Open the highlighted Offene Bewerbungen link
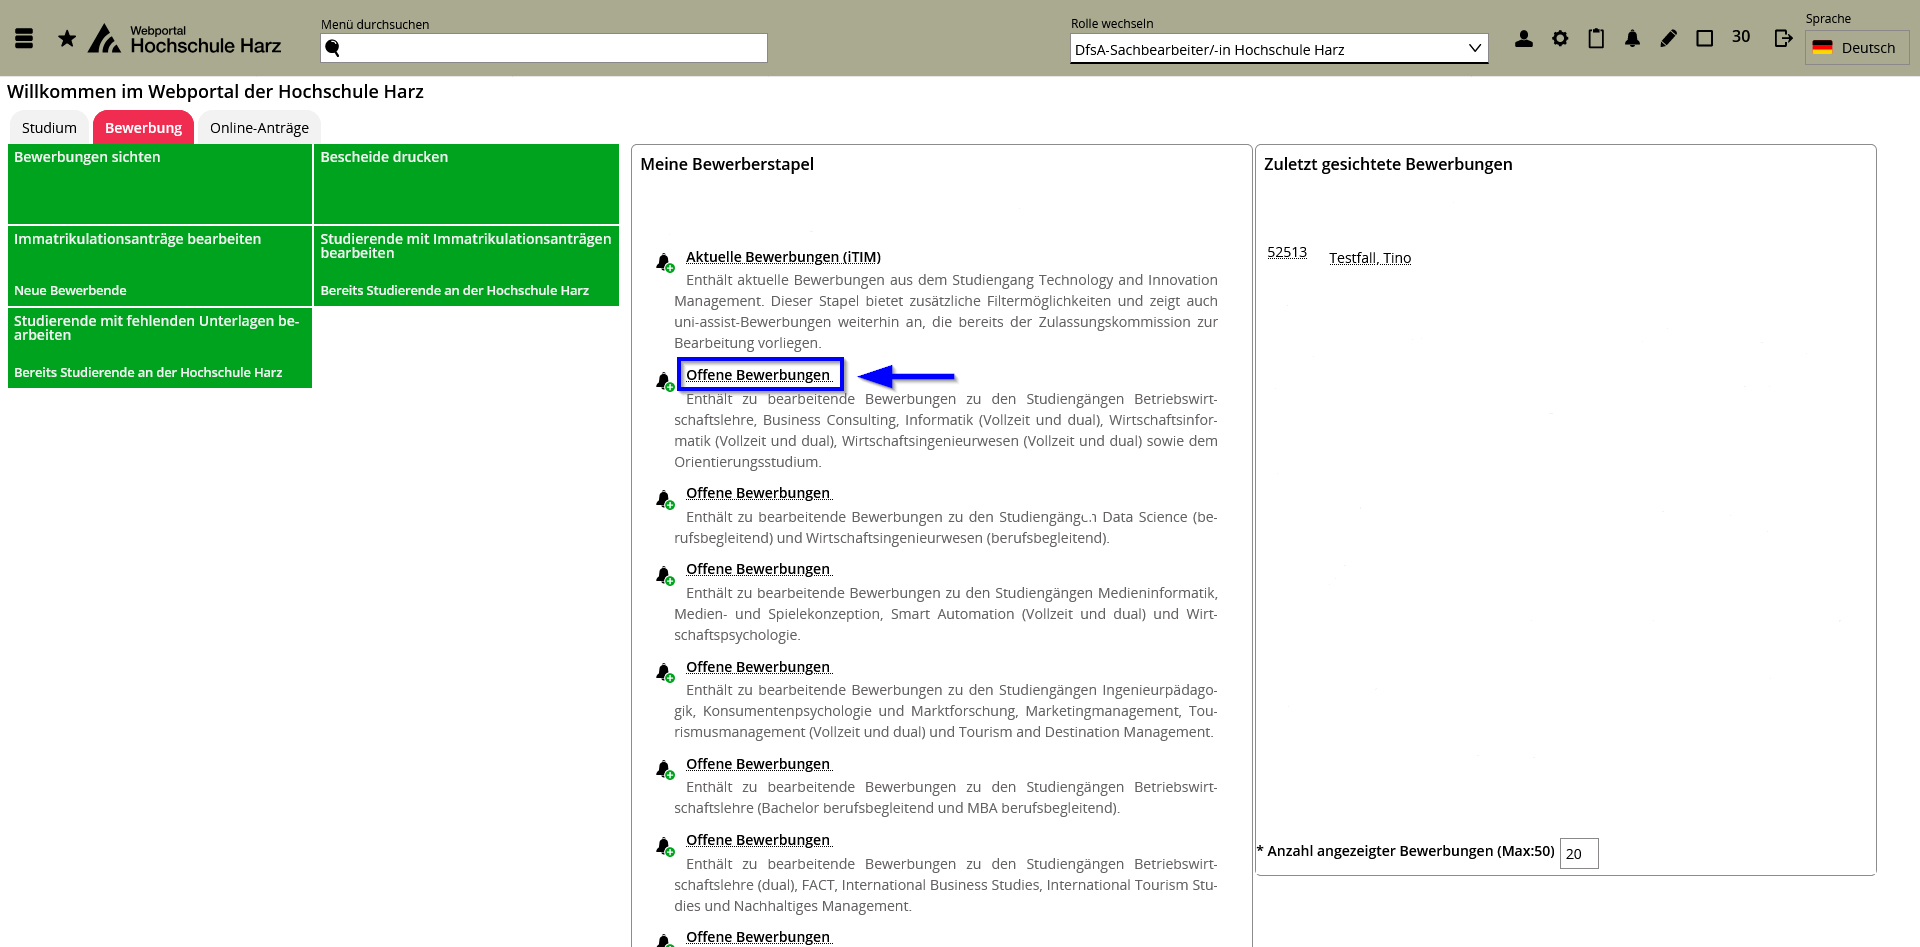This screenshot has width=1920, height=947. point(758,375)
